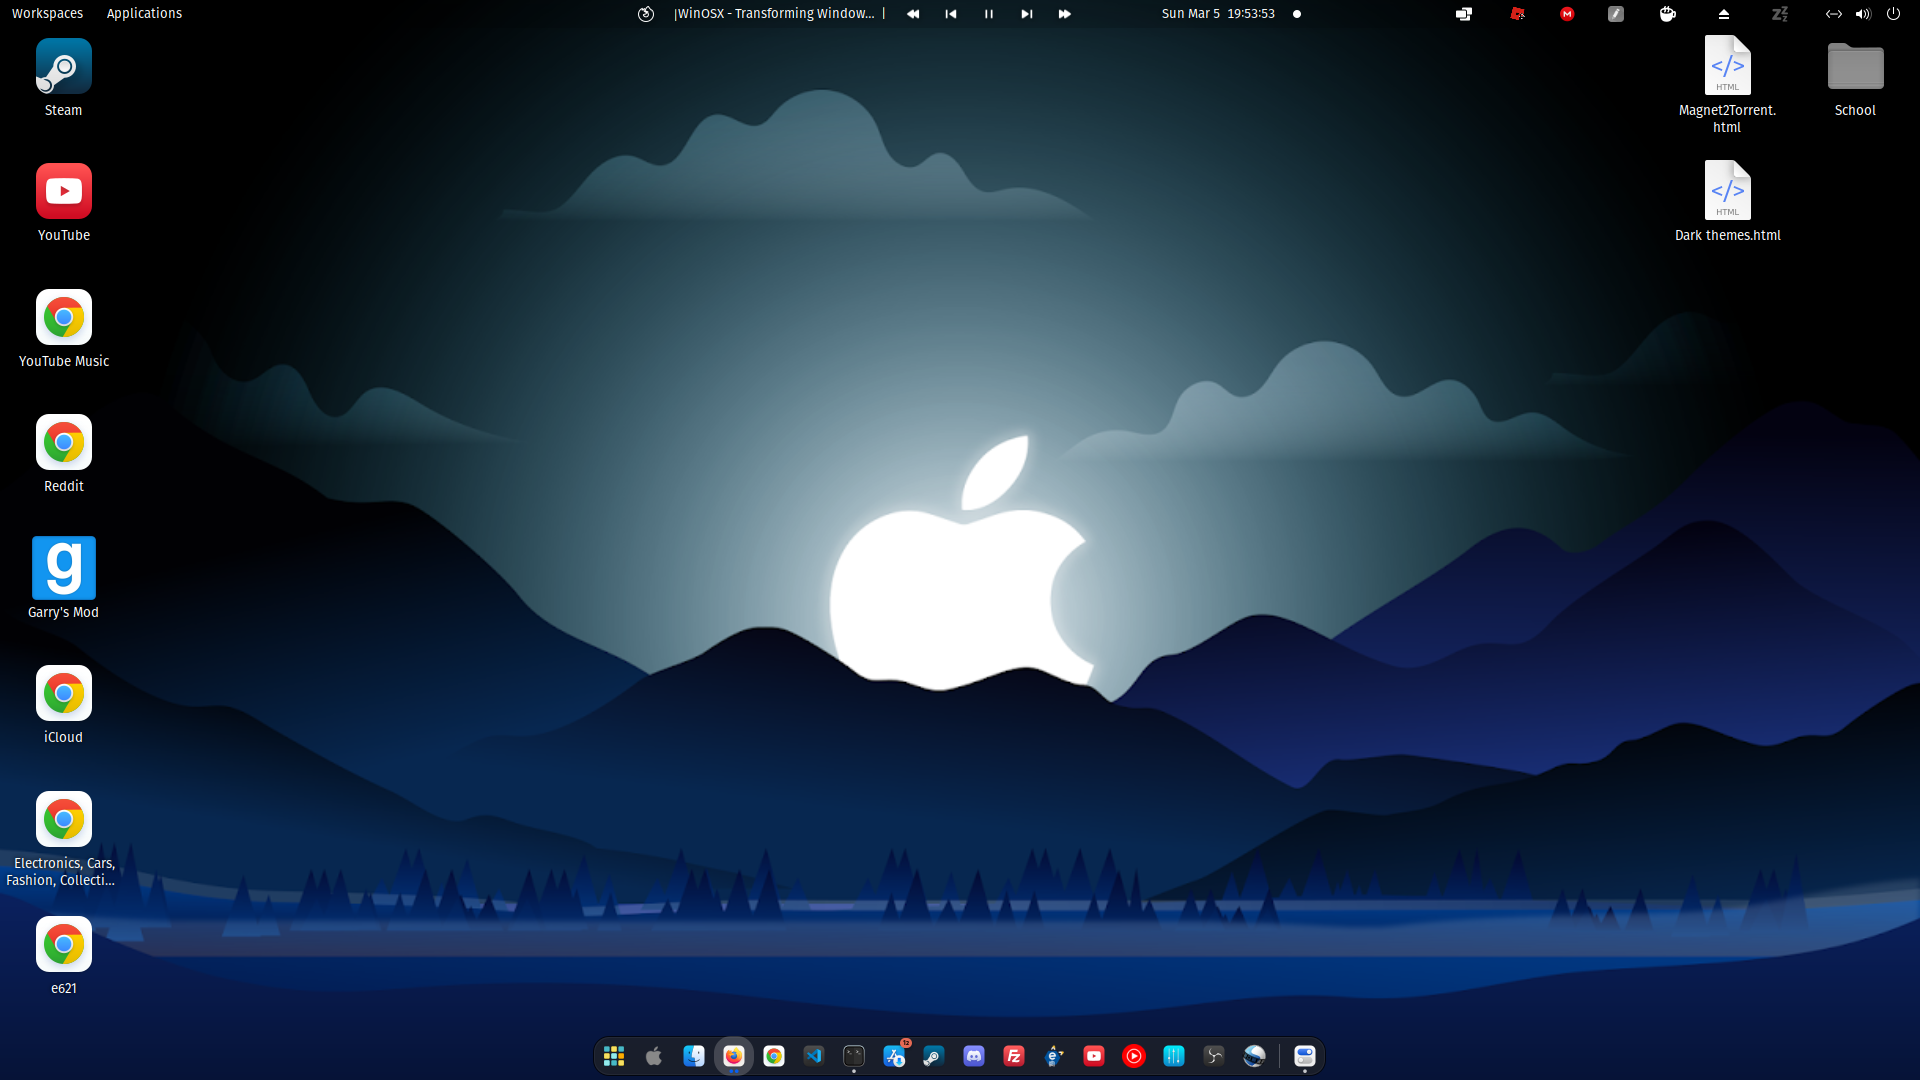Toggle the Caffeine coffee cup indicator

tap(1667, 14)
